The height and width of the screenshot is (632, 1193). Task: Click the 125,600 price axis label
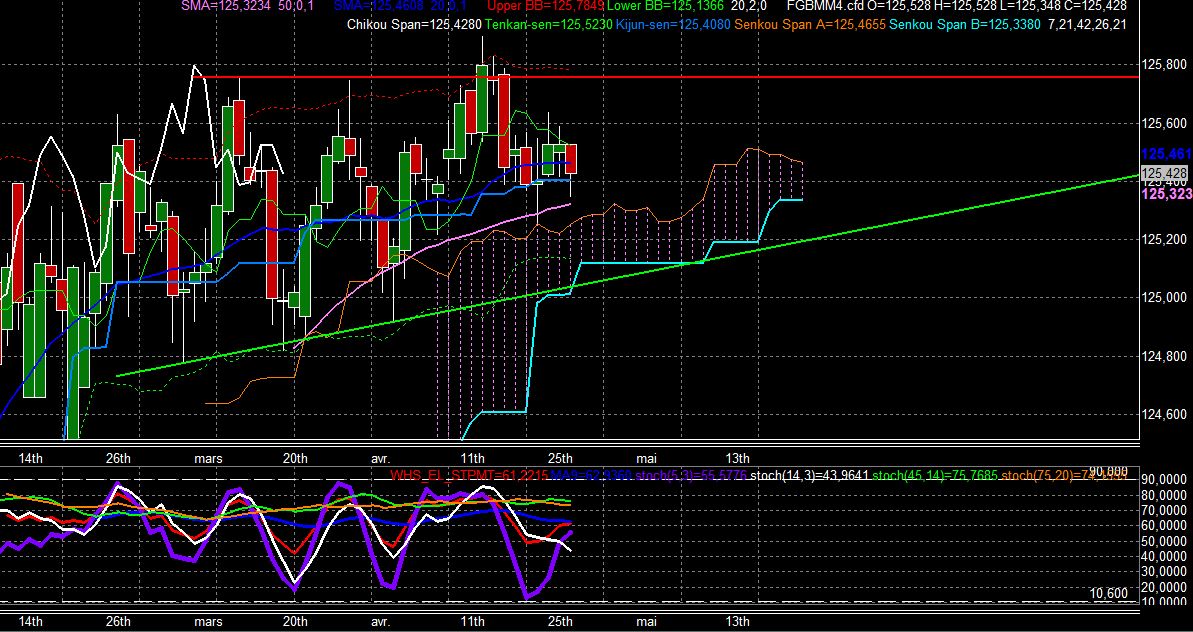(x=1166, y=123)
